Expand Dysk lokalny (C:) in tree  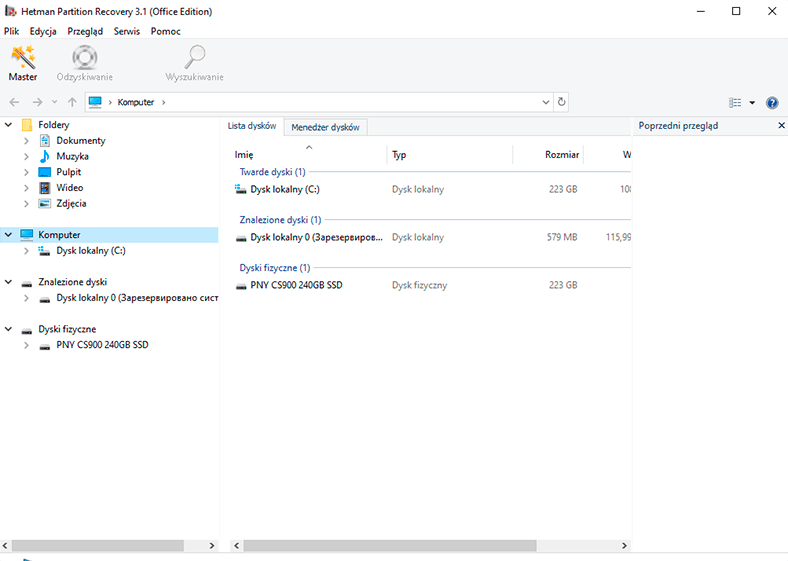pyautogui.click(x=27, y=251)
